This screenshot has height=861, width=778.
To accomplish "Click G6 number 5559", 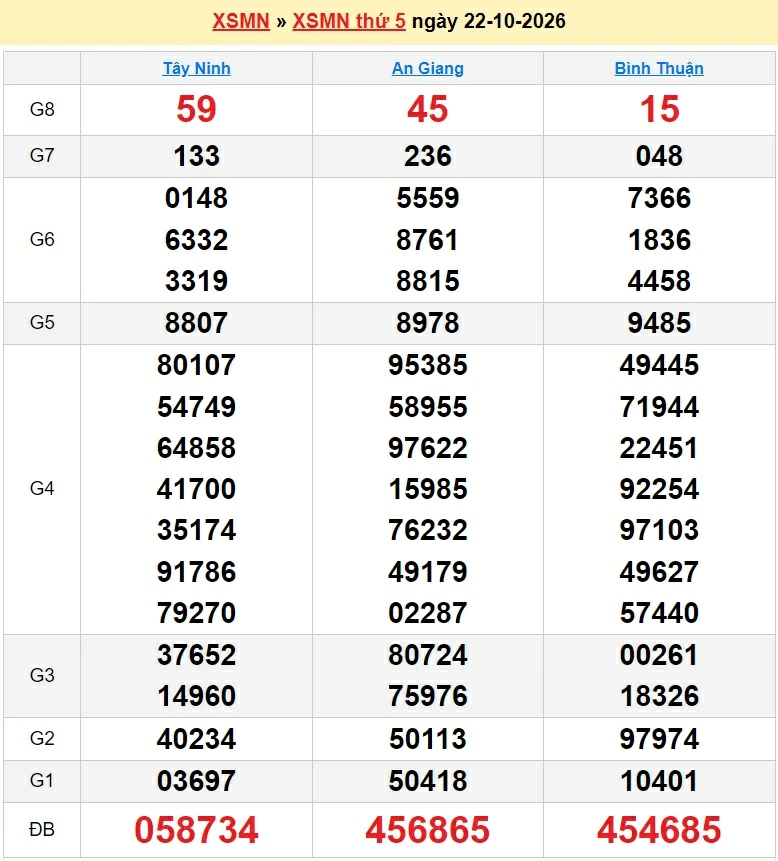I will click(x=428, y=198).
